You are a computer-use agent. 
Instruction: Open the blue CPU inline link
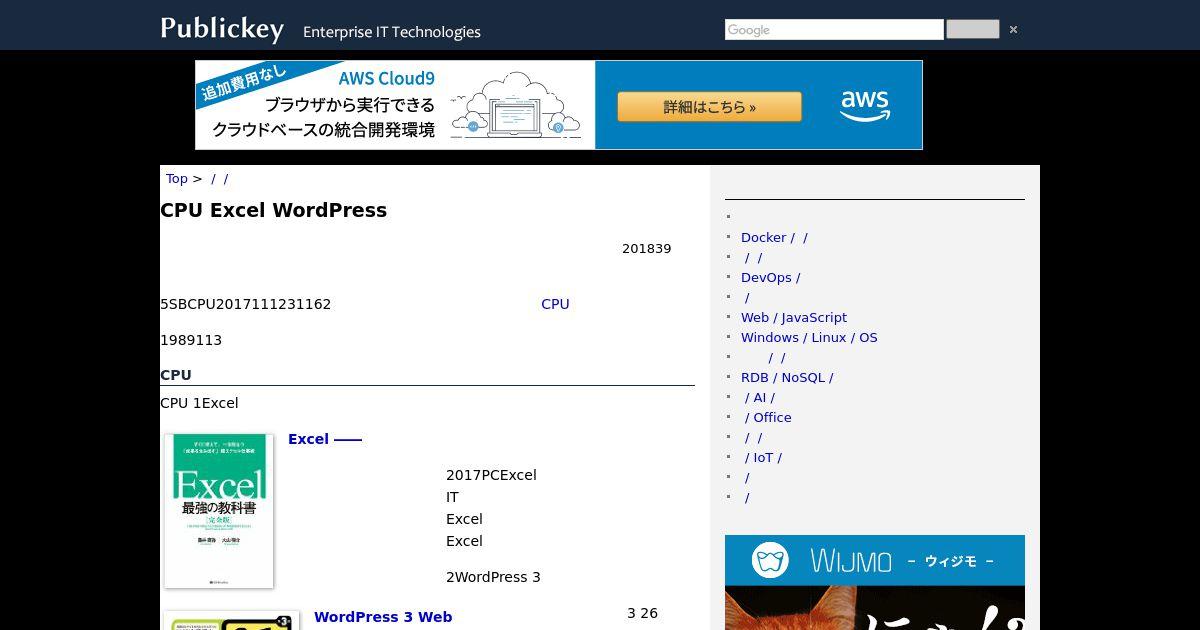[x=555, y=304]
